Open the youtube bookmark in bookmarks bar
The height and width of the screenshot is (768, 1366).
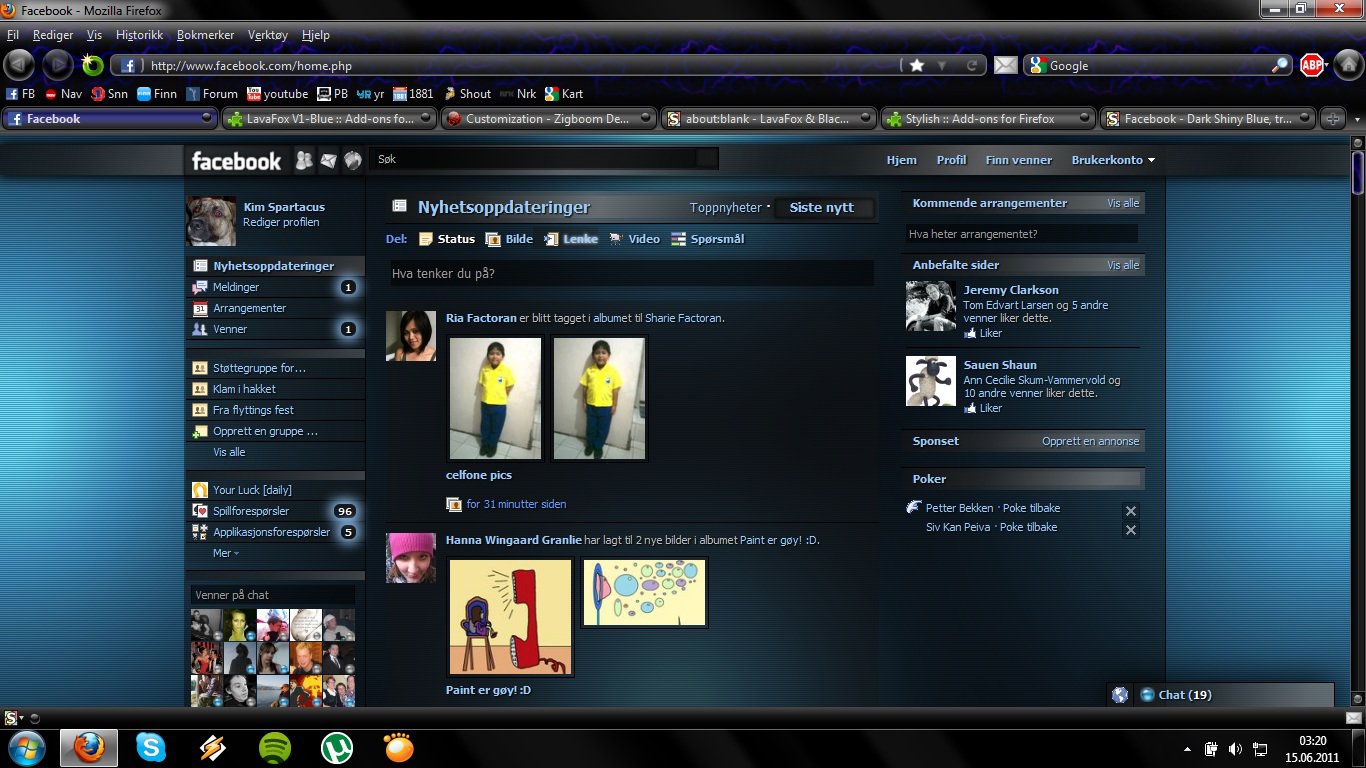(278, 94)
